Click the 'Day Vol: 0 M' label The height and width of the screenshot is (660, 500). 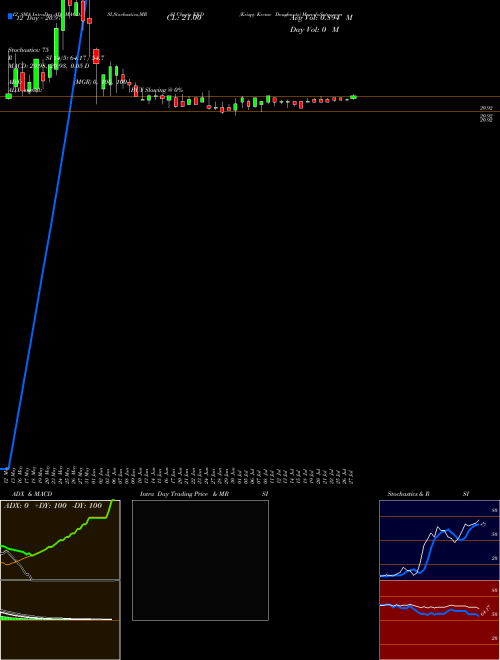314,30
